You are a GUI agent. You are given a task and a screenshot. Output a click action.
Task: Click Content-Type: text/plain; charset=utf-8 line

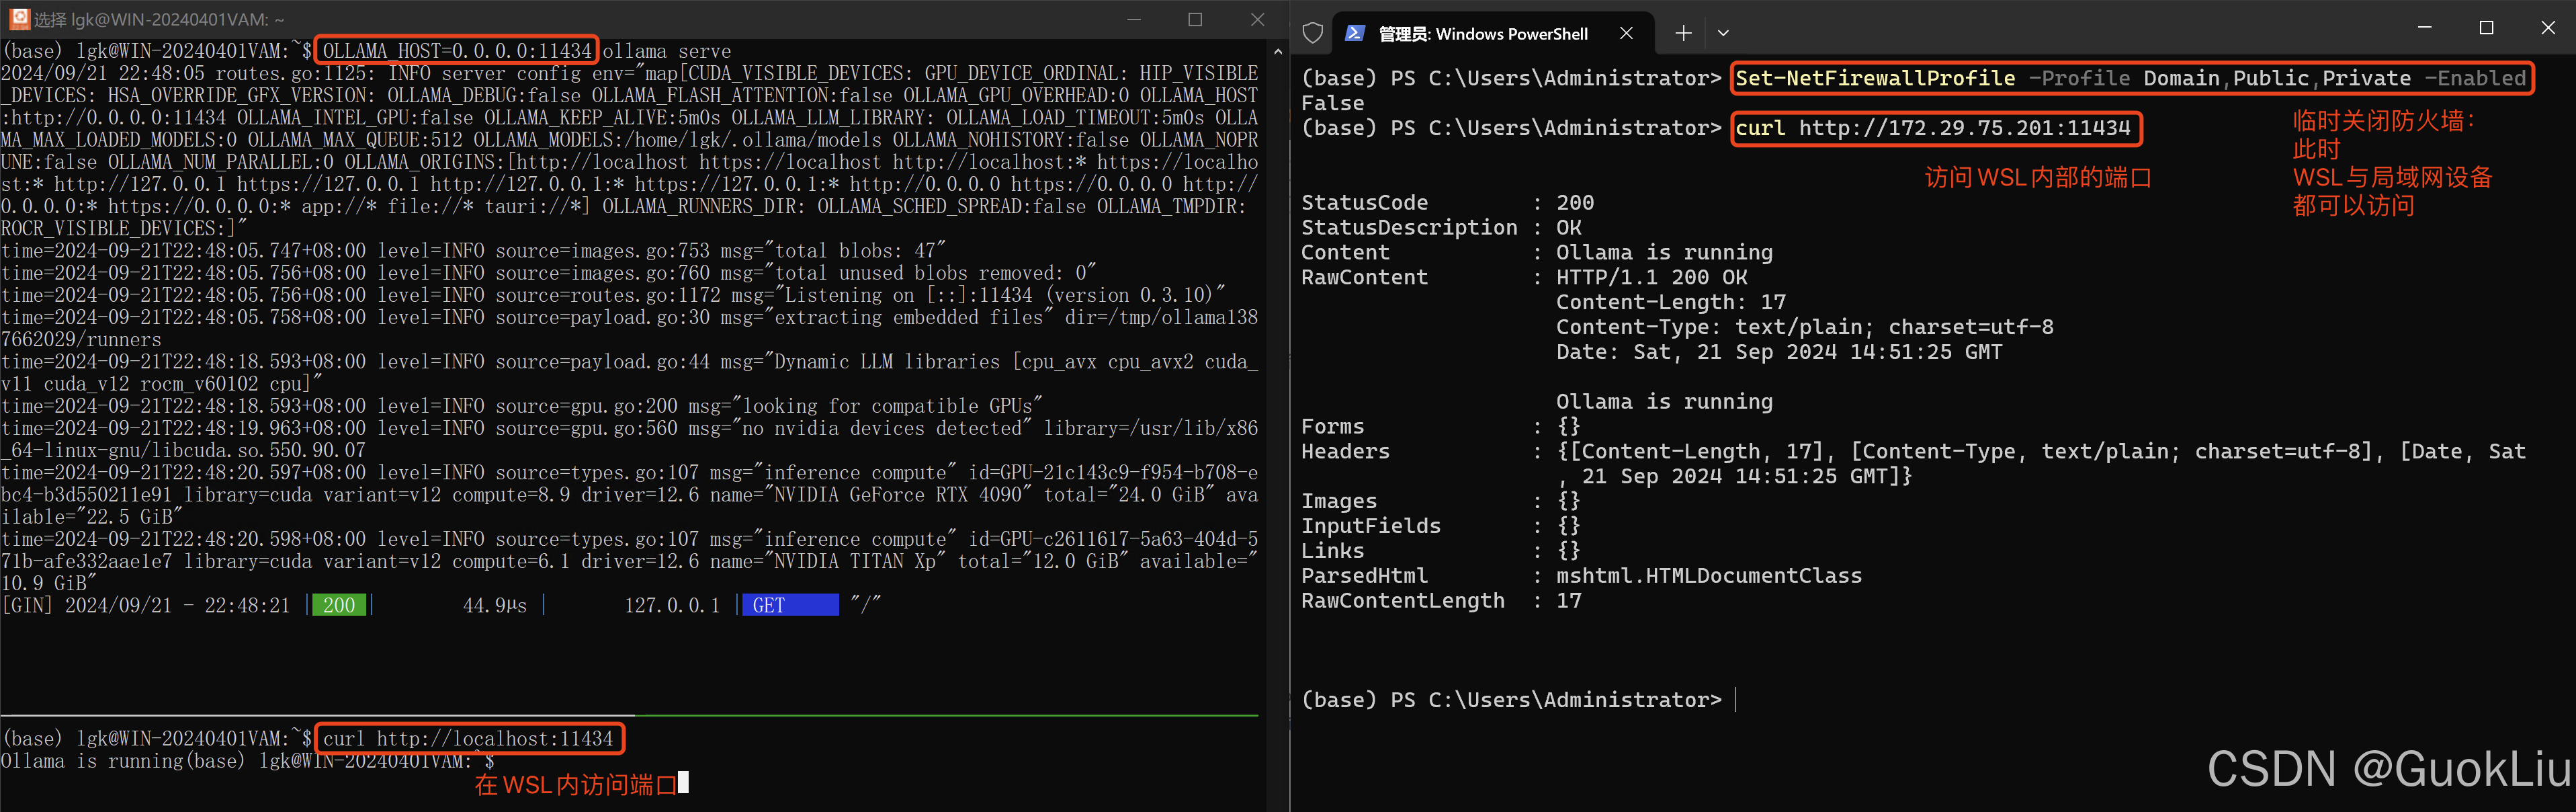point(1804,327)
